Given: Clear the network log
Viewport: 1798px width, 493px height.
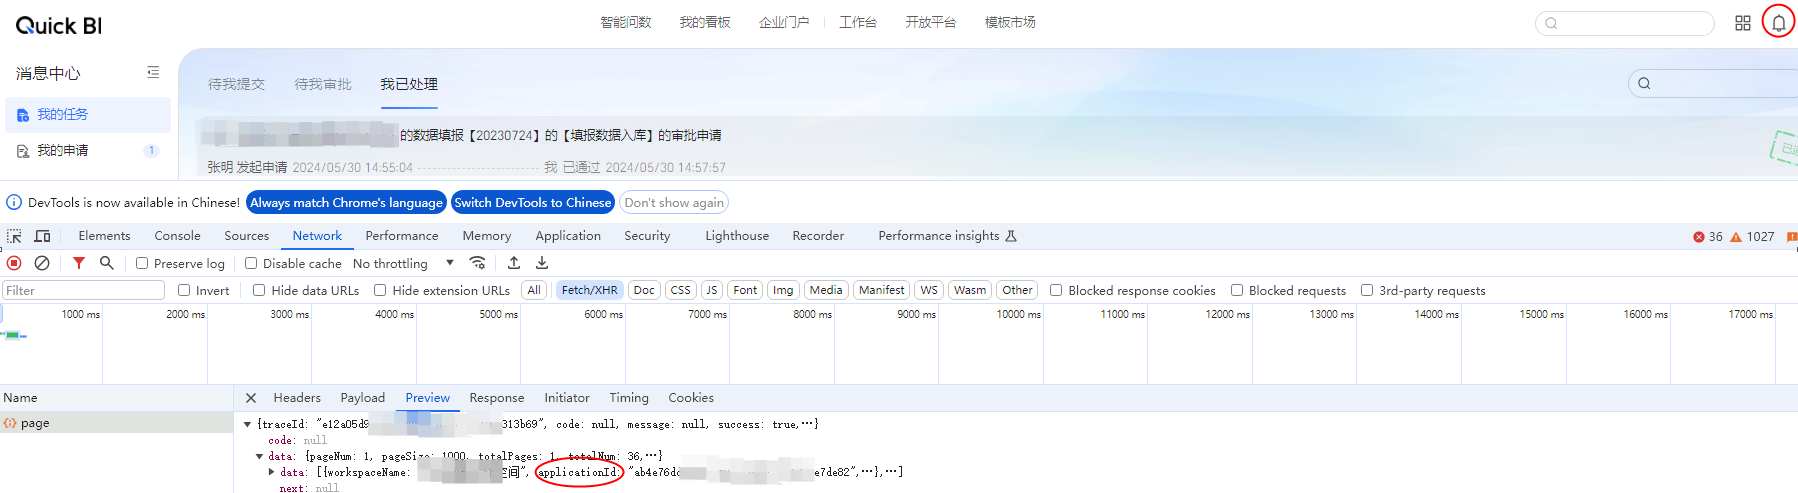Looking at the screenshot, I should coord(42,263).
